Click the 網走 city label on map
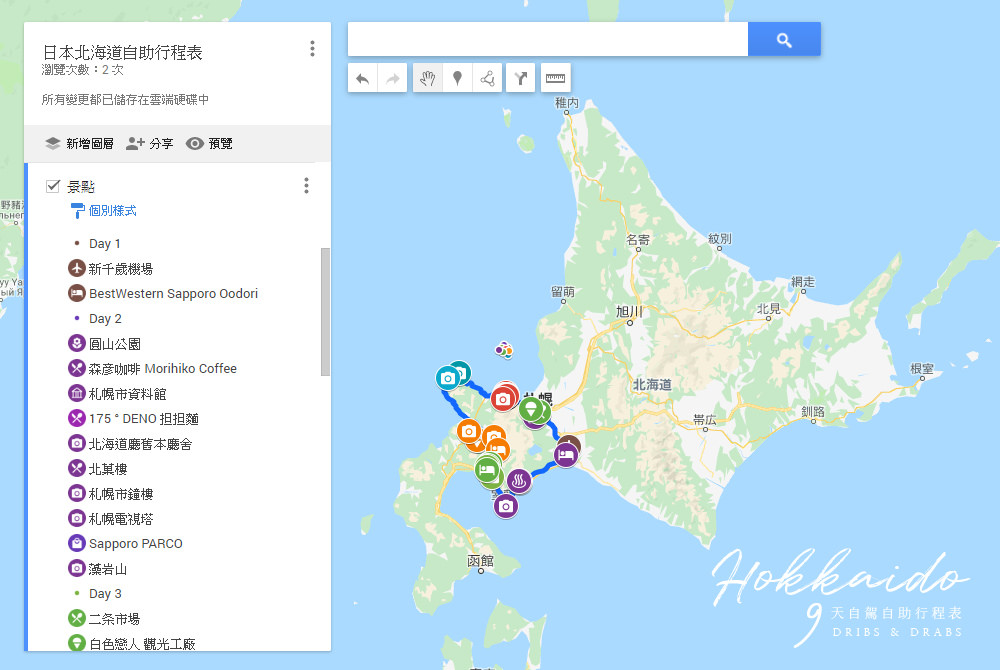The image size is (1000, 670). pos(803,282)
